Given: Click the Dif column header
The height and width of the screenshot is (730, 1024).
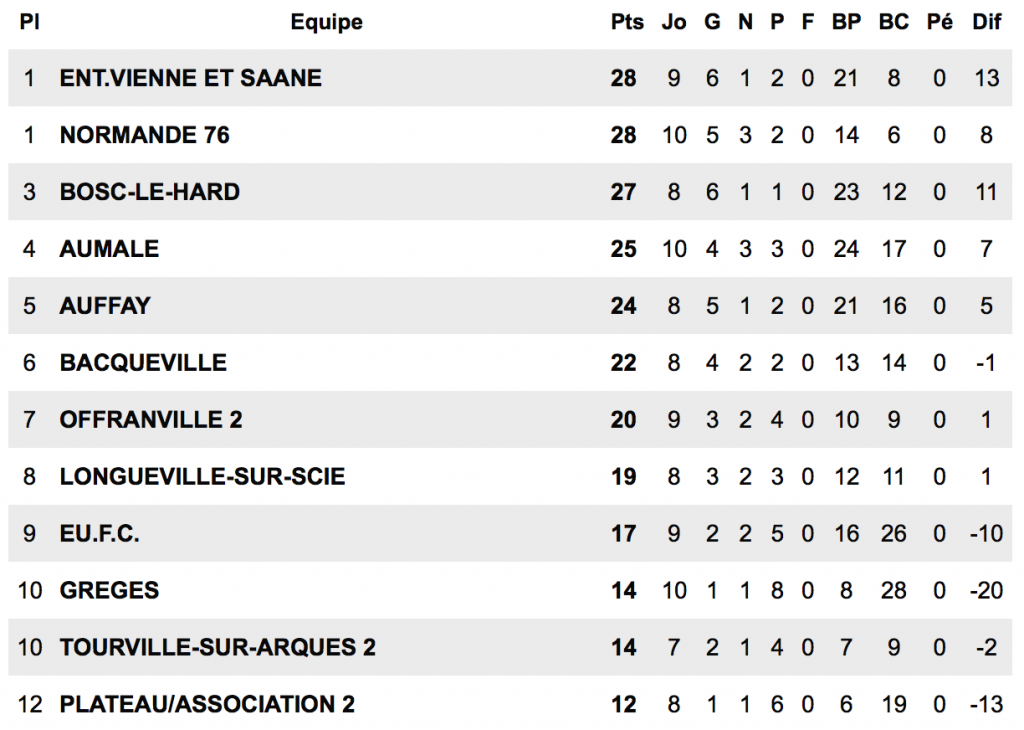Looking at the screenshot, I should pyautogui.click(x=986, y=22).
